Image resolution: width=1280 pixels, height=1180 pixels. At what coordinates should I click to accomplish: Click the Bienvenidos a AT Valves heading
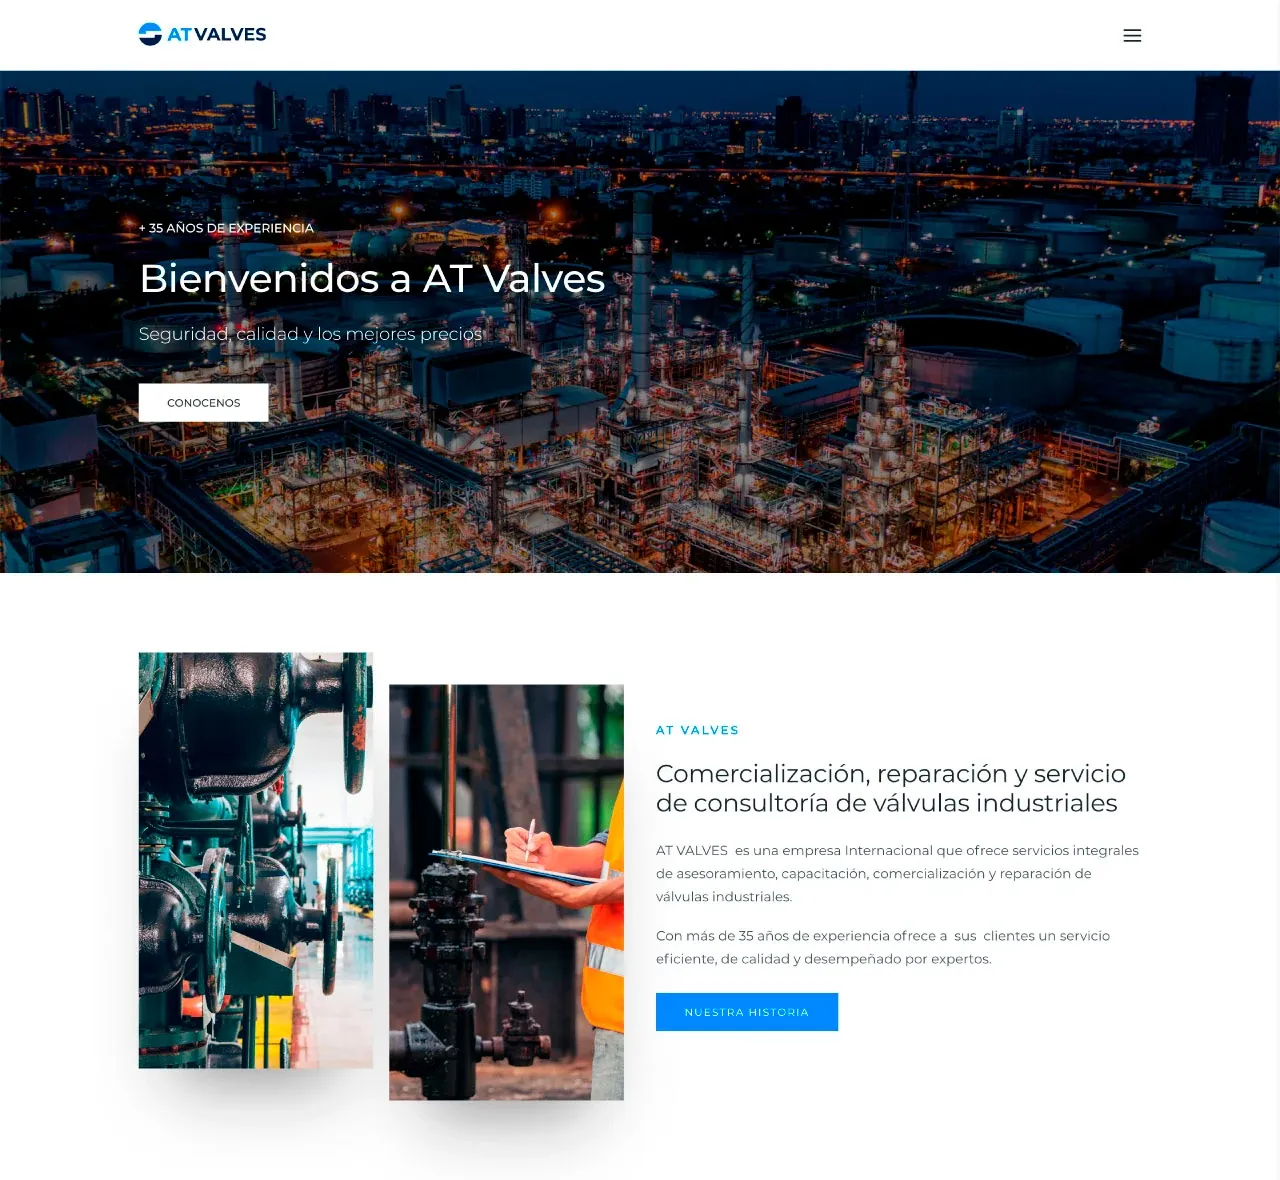[372, 278]
